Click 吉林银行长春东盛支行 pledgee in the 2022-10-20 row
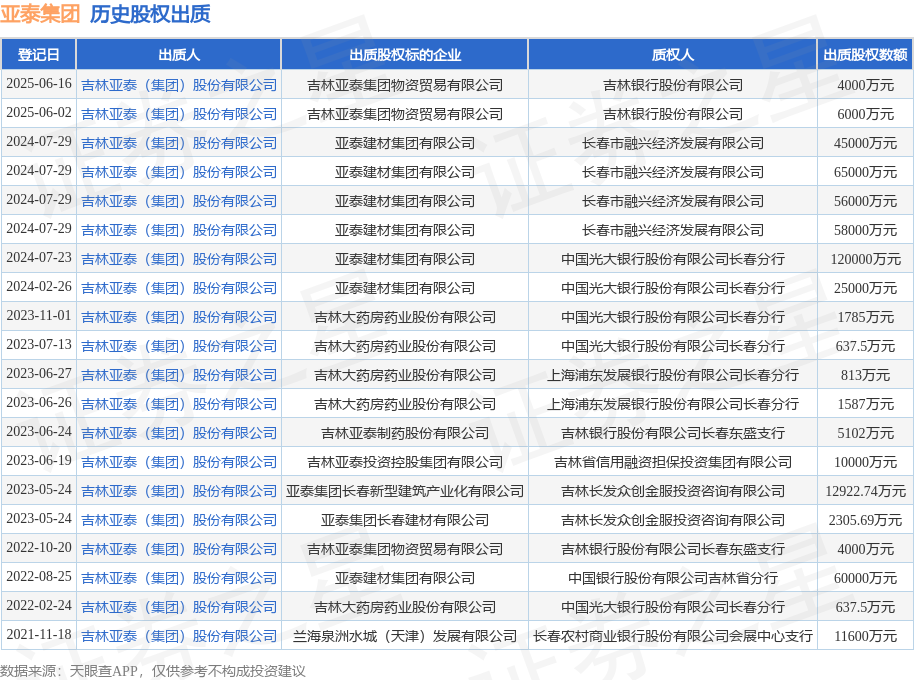The image size is (914, 680). pyautogui.click(x=673, y=549)
